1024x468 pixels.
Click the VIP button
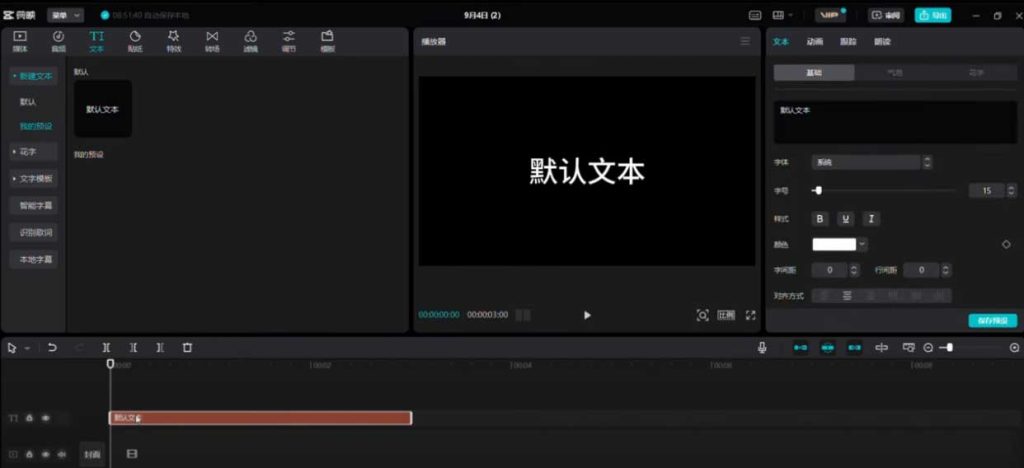tap(831, 15)
